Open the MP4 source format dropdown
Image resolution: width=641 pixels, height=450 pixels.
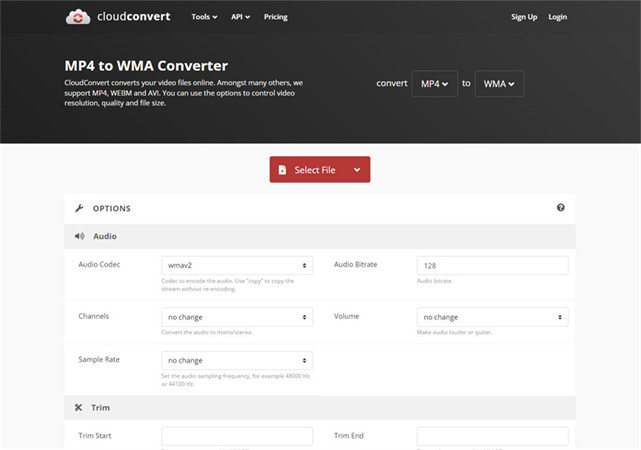click(x=435, y=84)
